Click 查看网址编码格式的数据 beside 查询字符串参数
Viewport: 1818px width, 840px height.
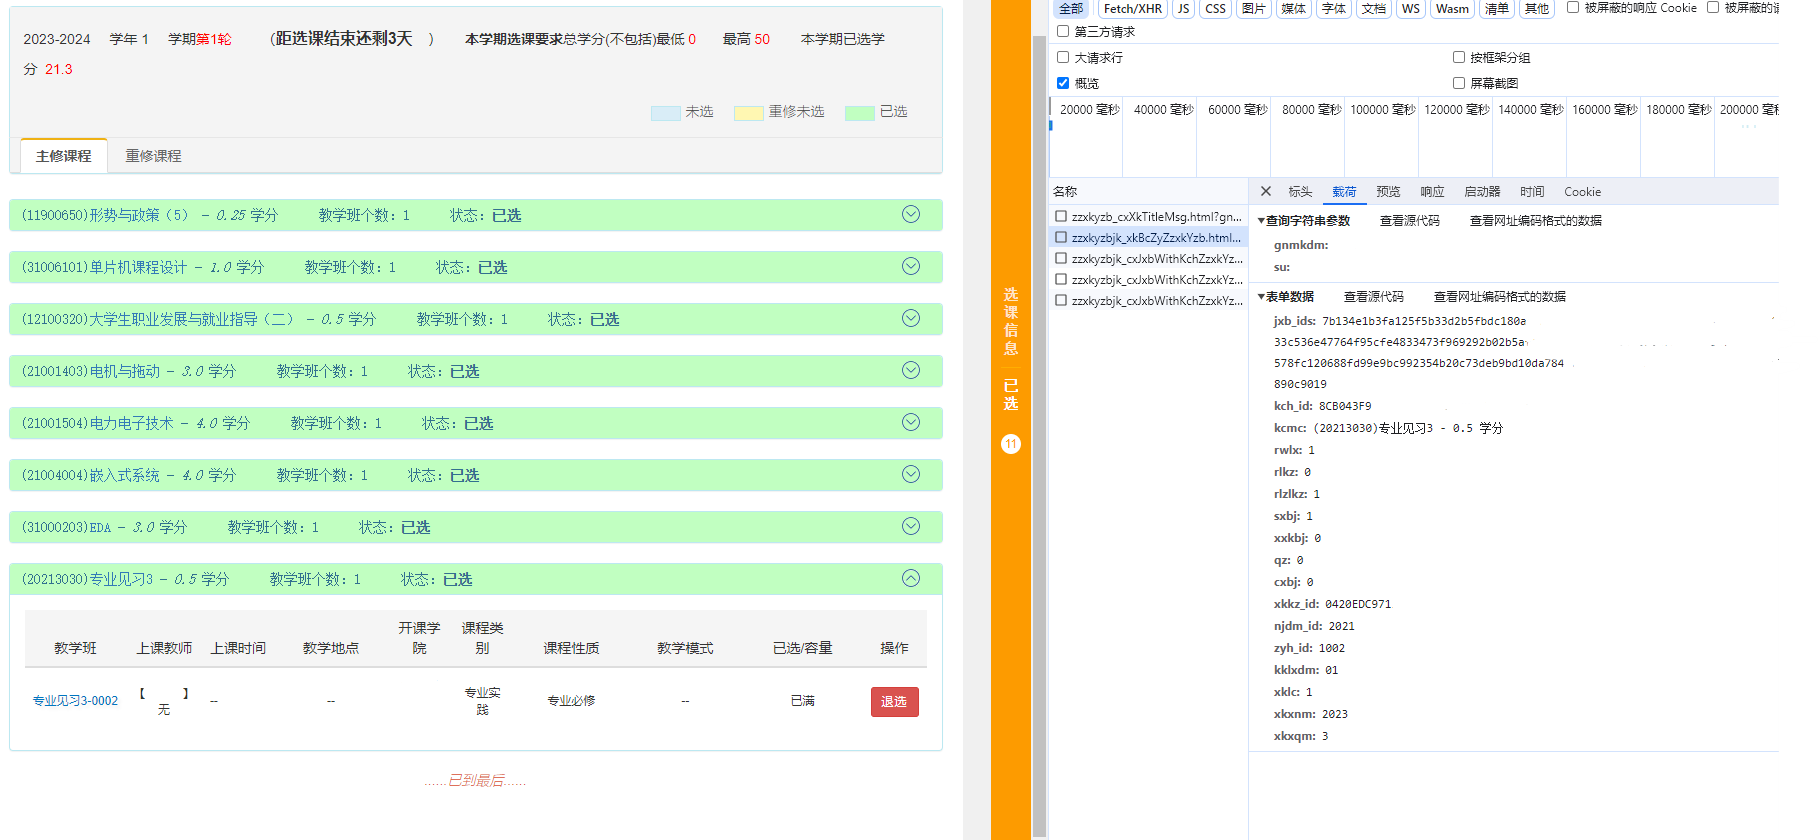click(1535, 221)
